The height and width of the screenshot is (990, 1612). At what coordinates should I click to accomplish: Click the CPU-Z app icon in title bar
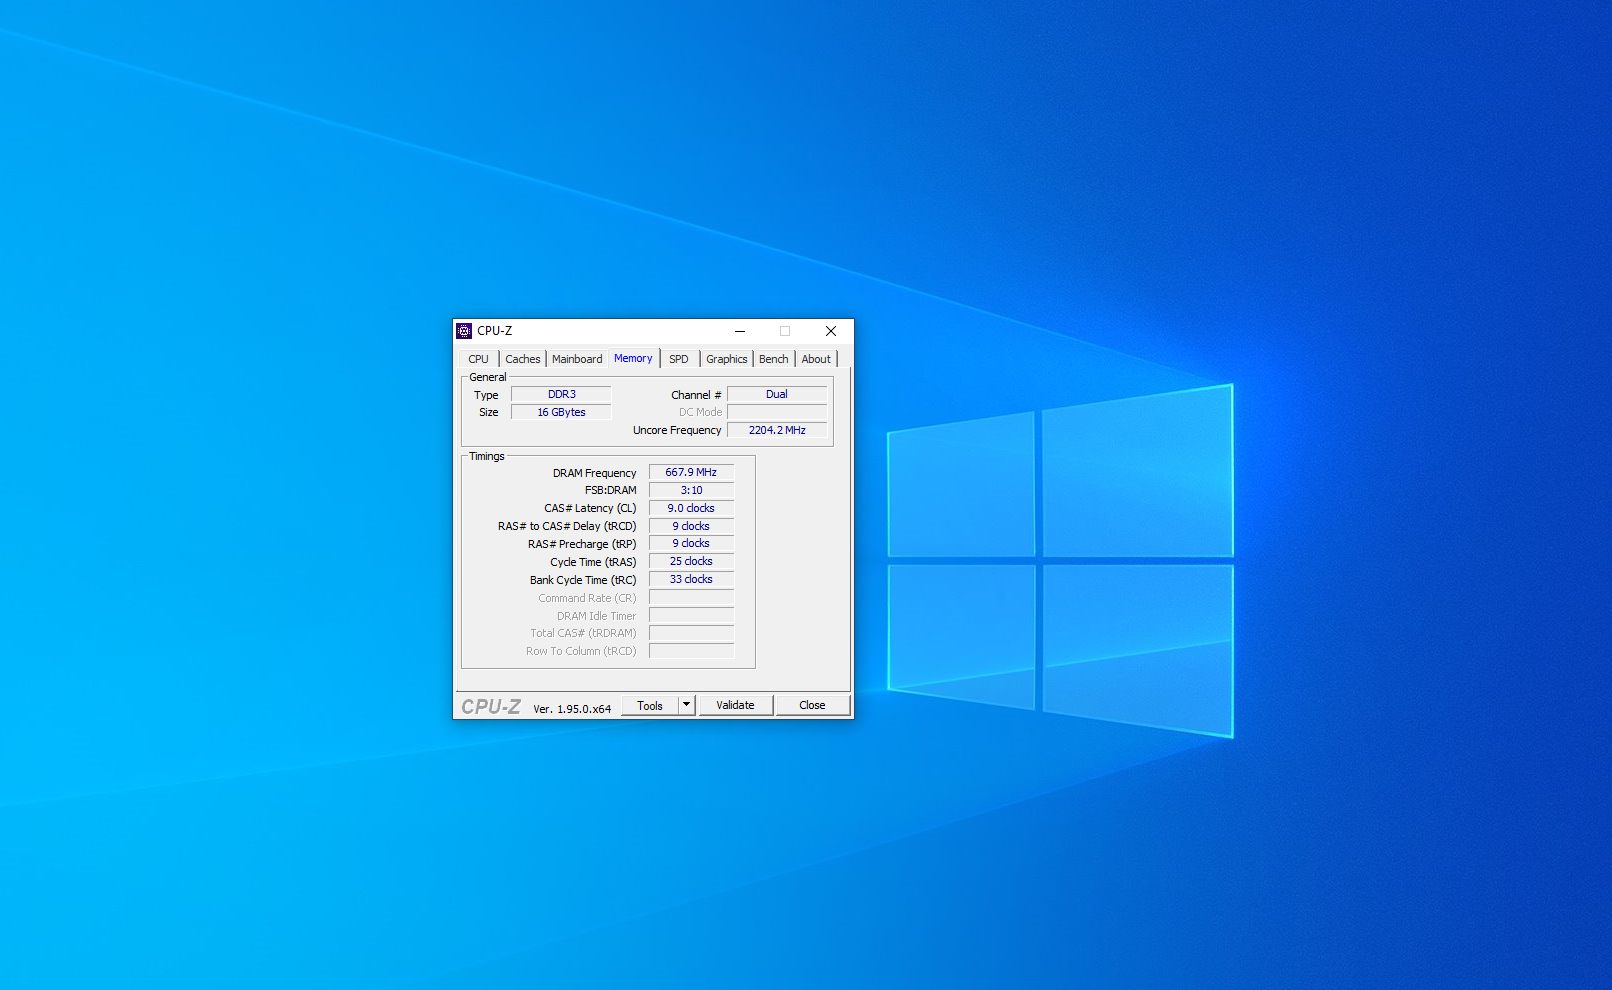pyautogui.click(x=464, y=331)
